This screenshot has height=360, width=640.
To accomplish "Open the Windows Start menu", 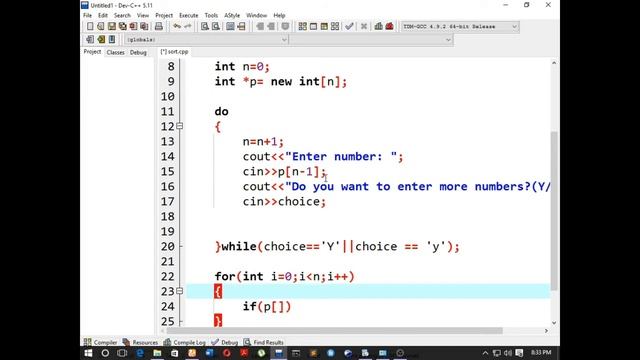I will [x=88, y=353].
